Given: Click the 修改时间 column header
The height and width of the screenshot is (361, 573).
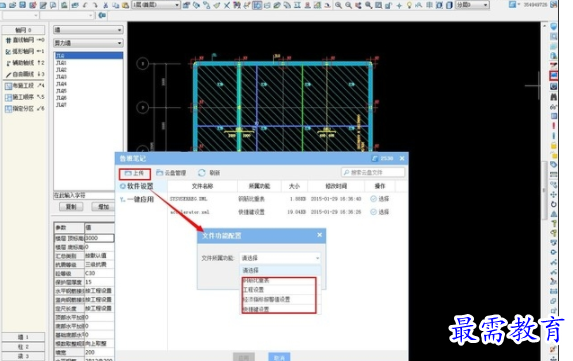Looking at the screenshot, I should coord(336,186).
